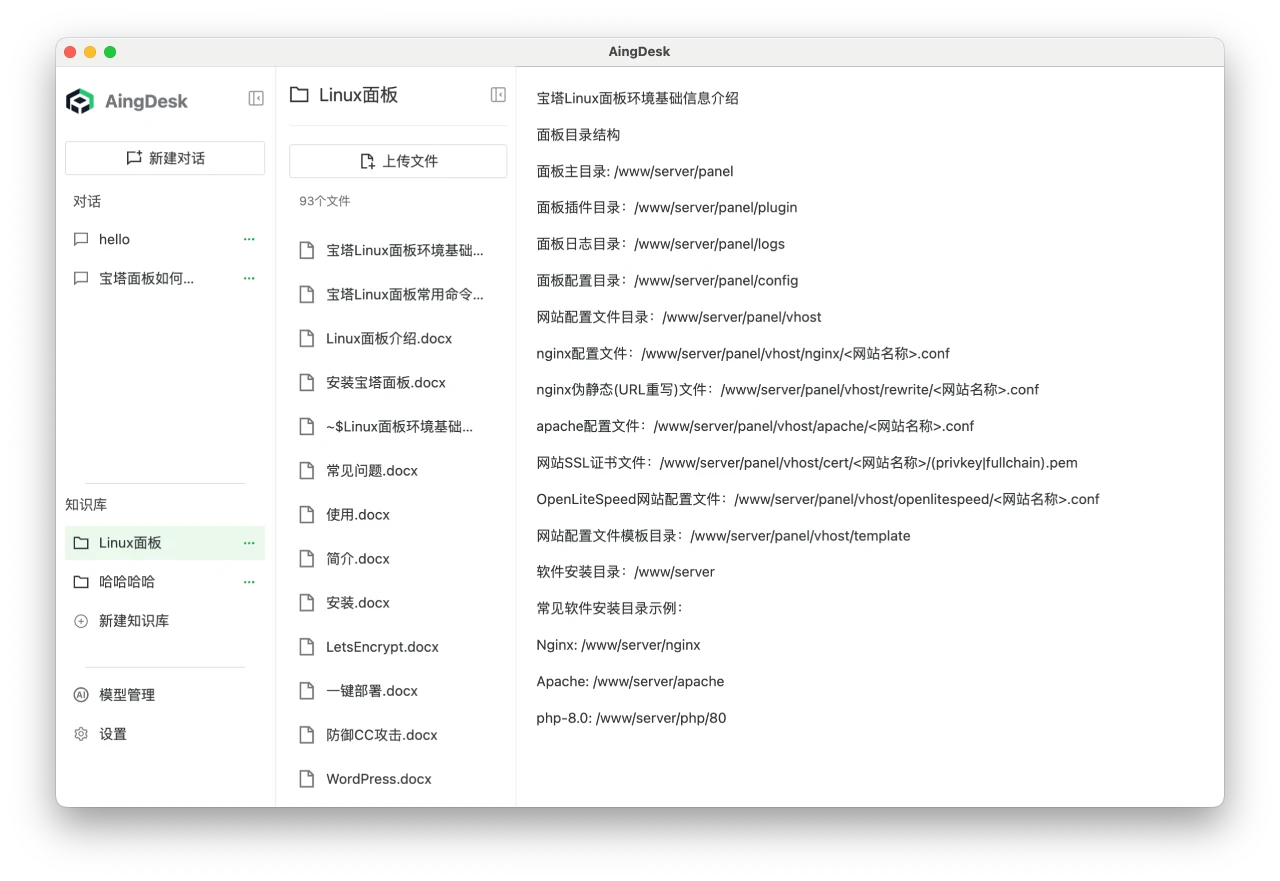Collapse the conversation sidebar panel
Viewport: 1280px width, 881px height.
tap(256, 98)
